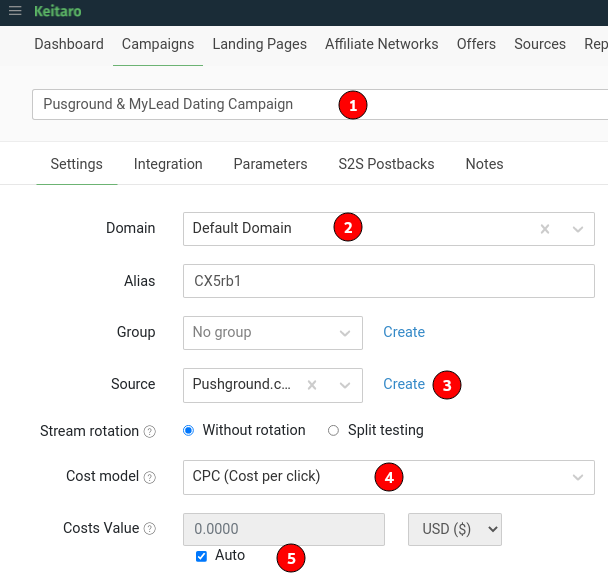Click Create link next to Group

coord(404,332)
